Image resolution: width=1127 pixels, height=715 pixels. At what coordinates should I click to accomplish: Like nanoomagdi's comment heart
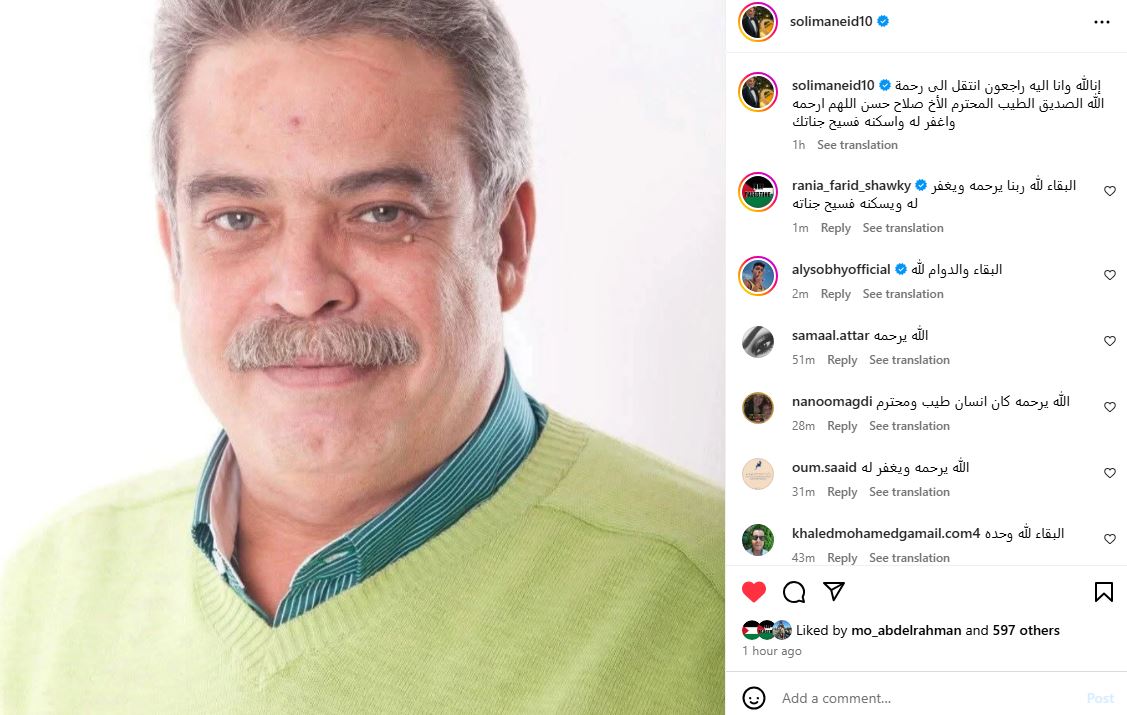1110,407
